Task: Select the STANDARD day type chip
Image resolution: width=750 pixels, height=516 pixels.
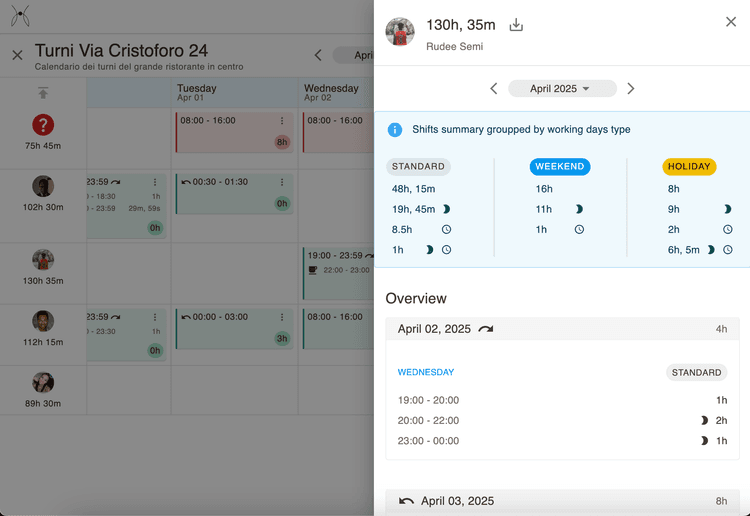Action: click(x=420, y=167)
